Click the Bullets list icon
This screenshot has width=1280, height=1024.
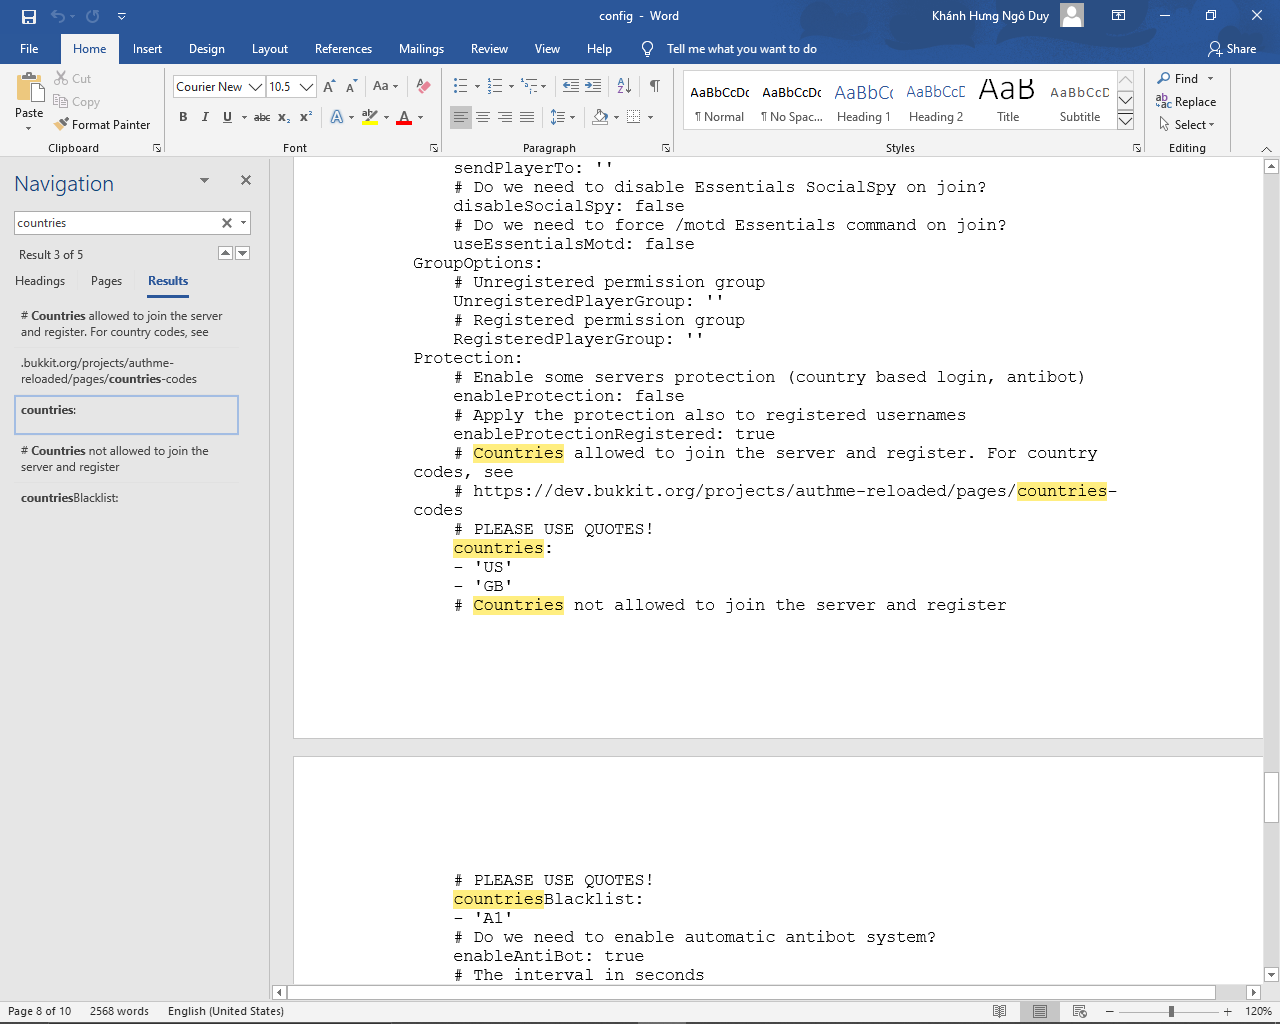coord(460,87)
